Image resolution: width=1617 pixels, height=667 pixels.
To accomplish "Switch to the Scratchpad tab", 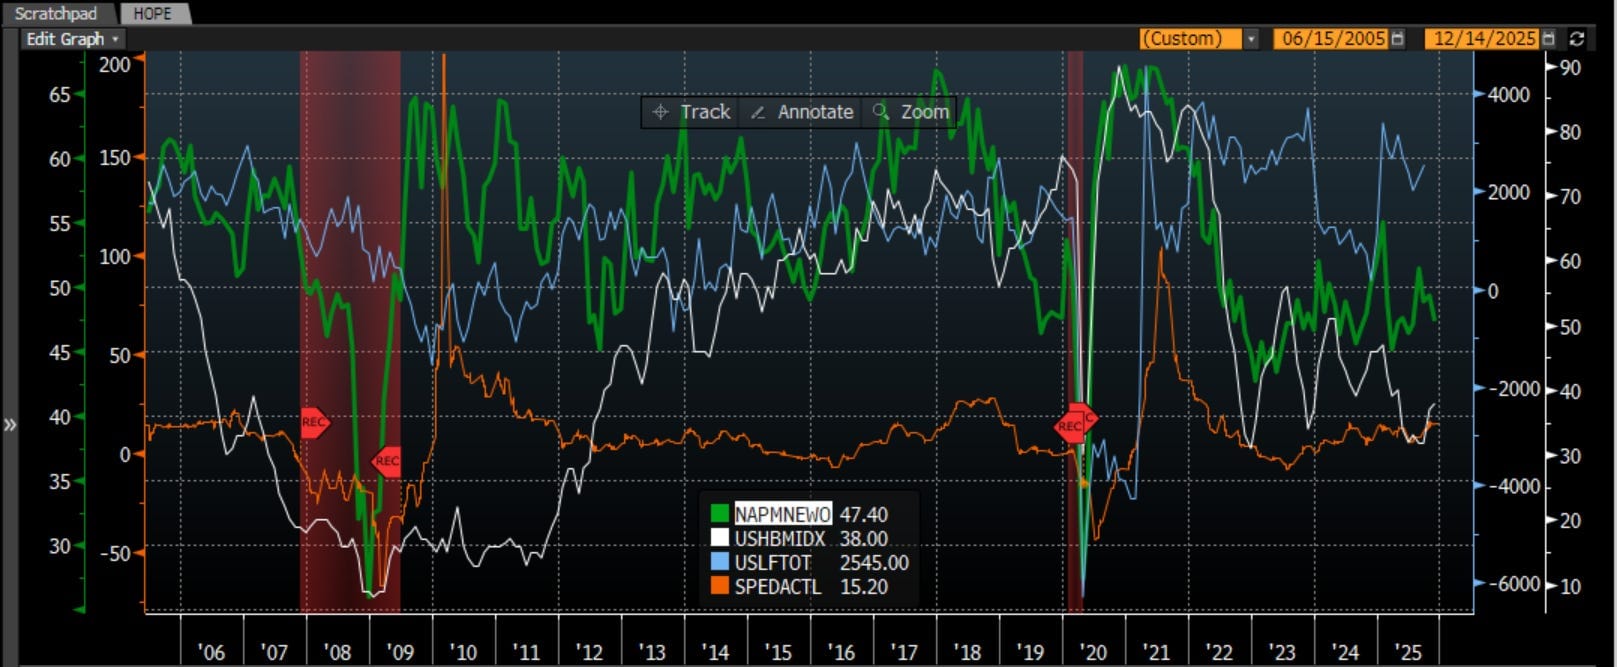I will [x=56, y=13].
